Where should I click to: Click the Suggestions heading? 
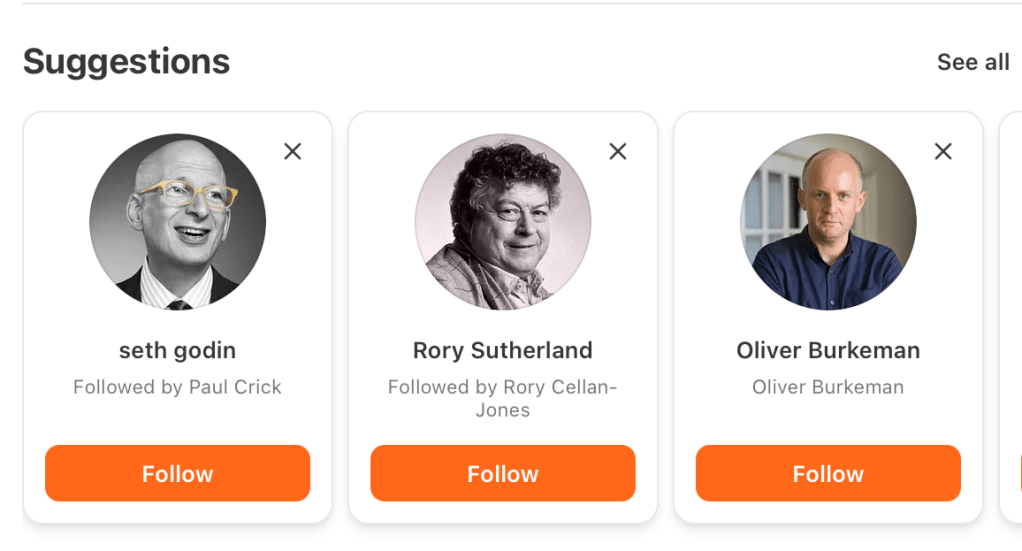click(127, 62)
